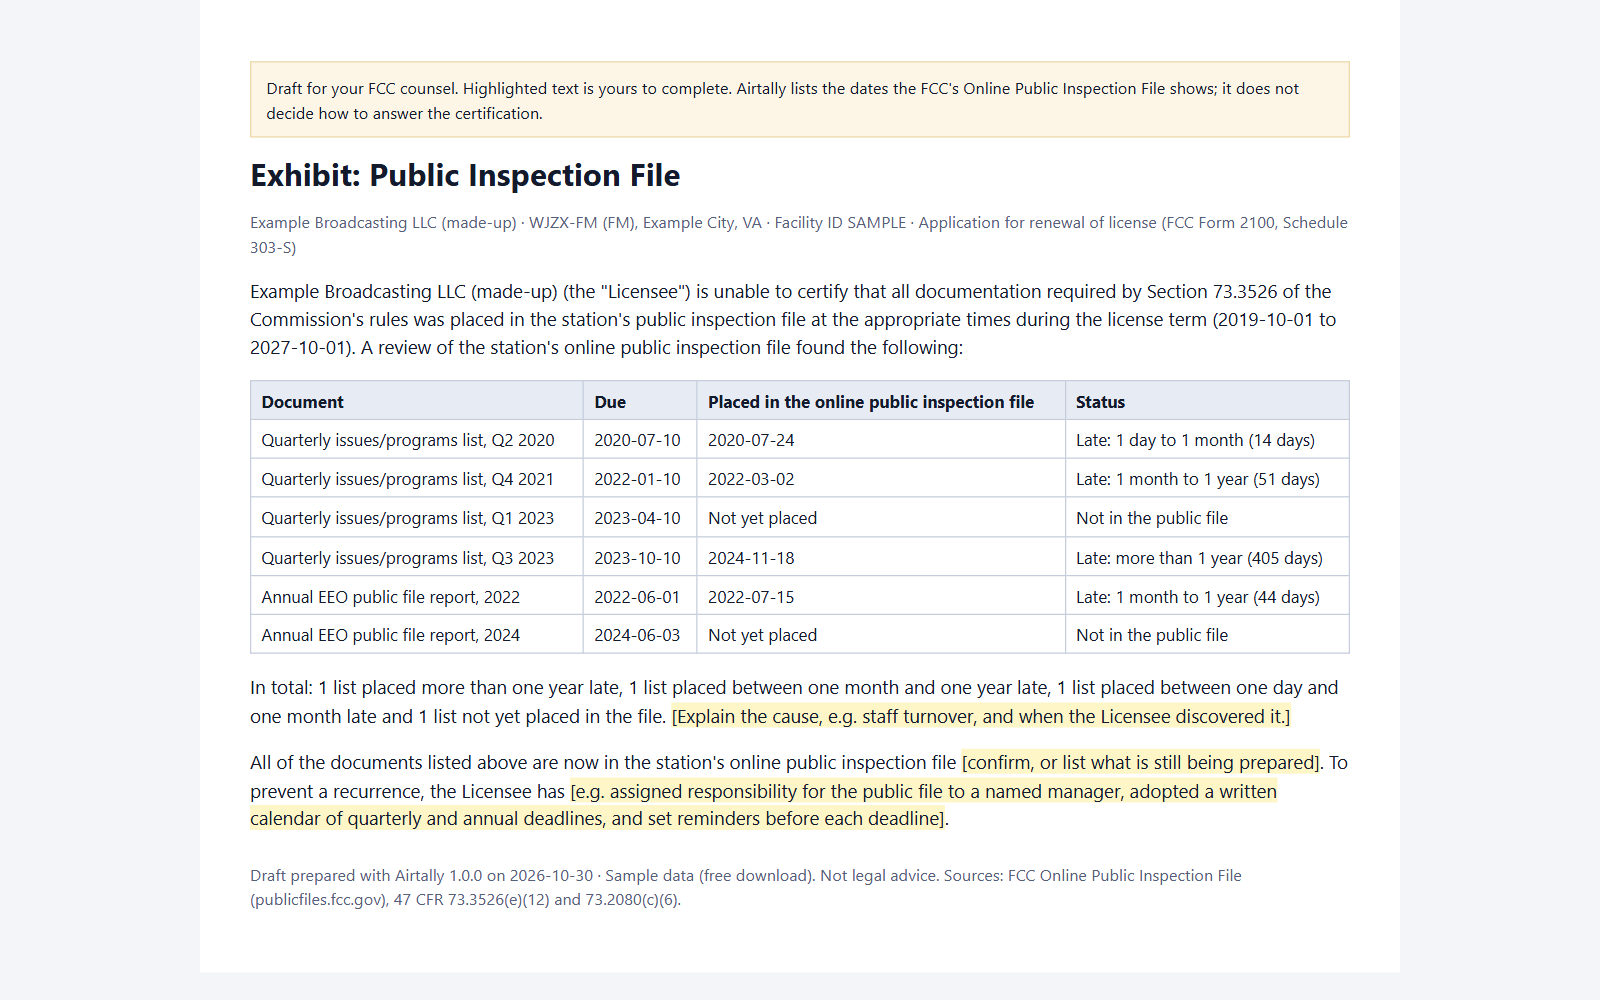
Task: Click 'Not yet placed' in EEO 2024 row
Action: click(x=762, y=635)
